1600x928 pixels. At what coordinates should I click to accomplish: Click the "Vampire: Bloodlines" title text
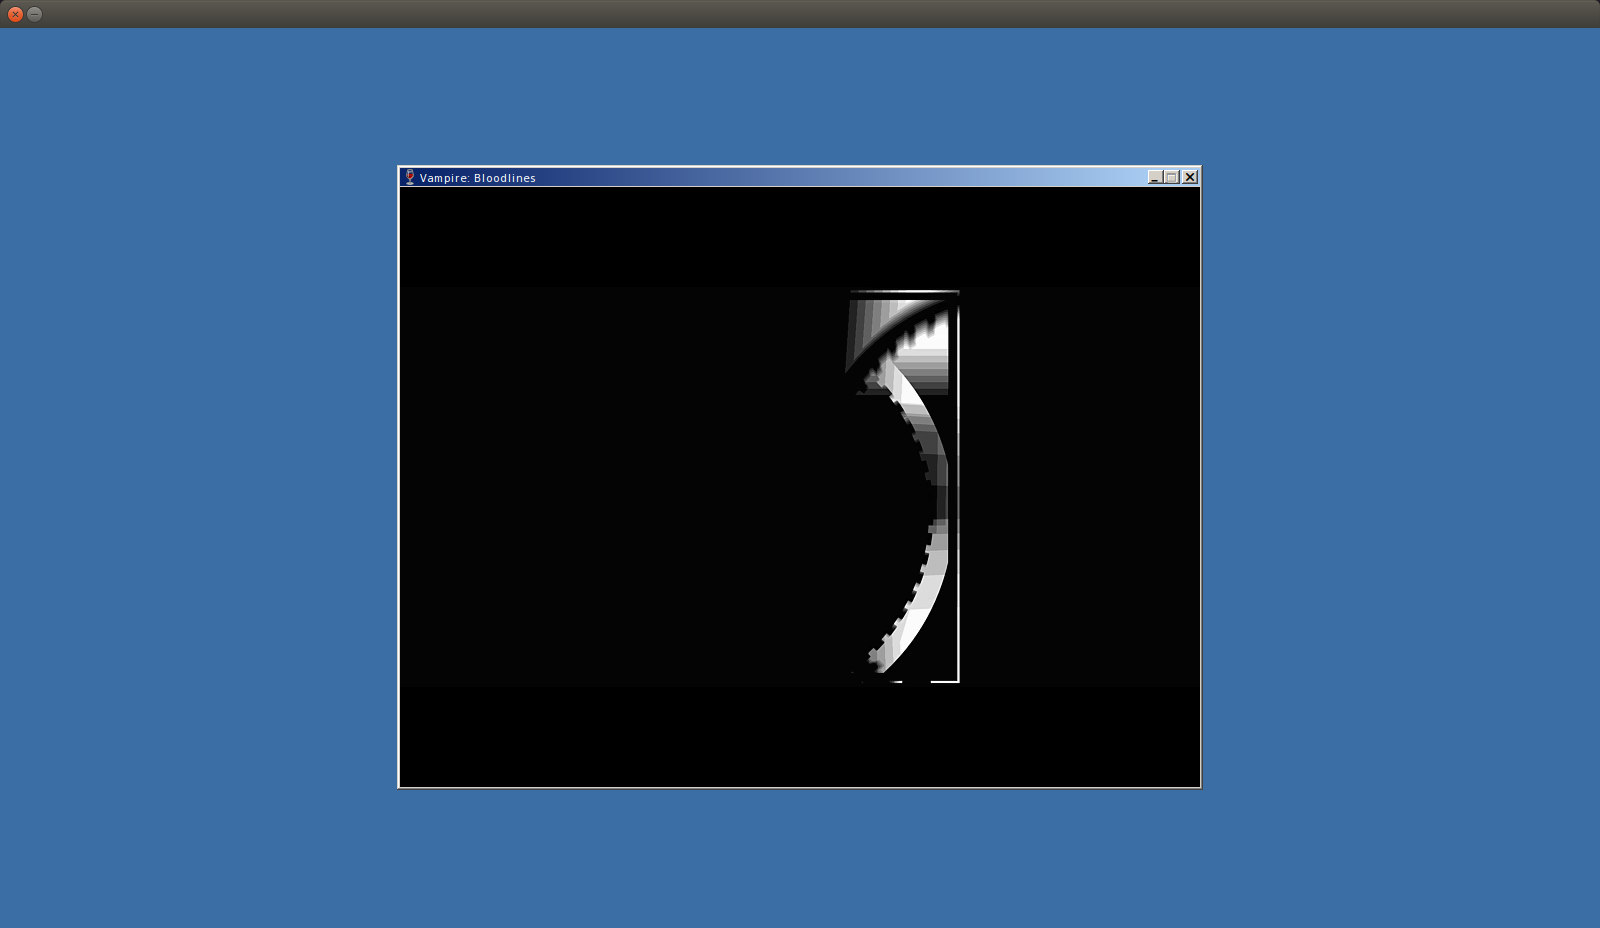[x=477, y=178]
